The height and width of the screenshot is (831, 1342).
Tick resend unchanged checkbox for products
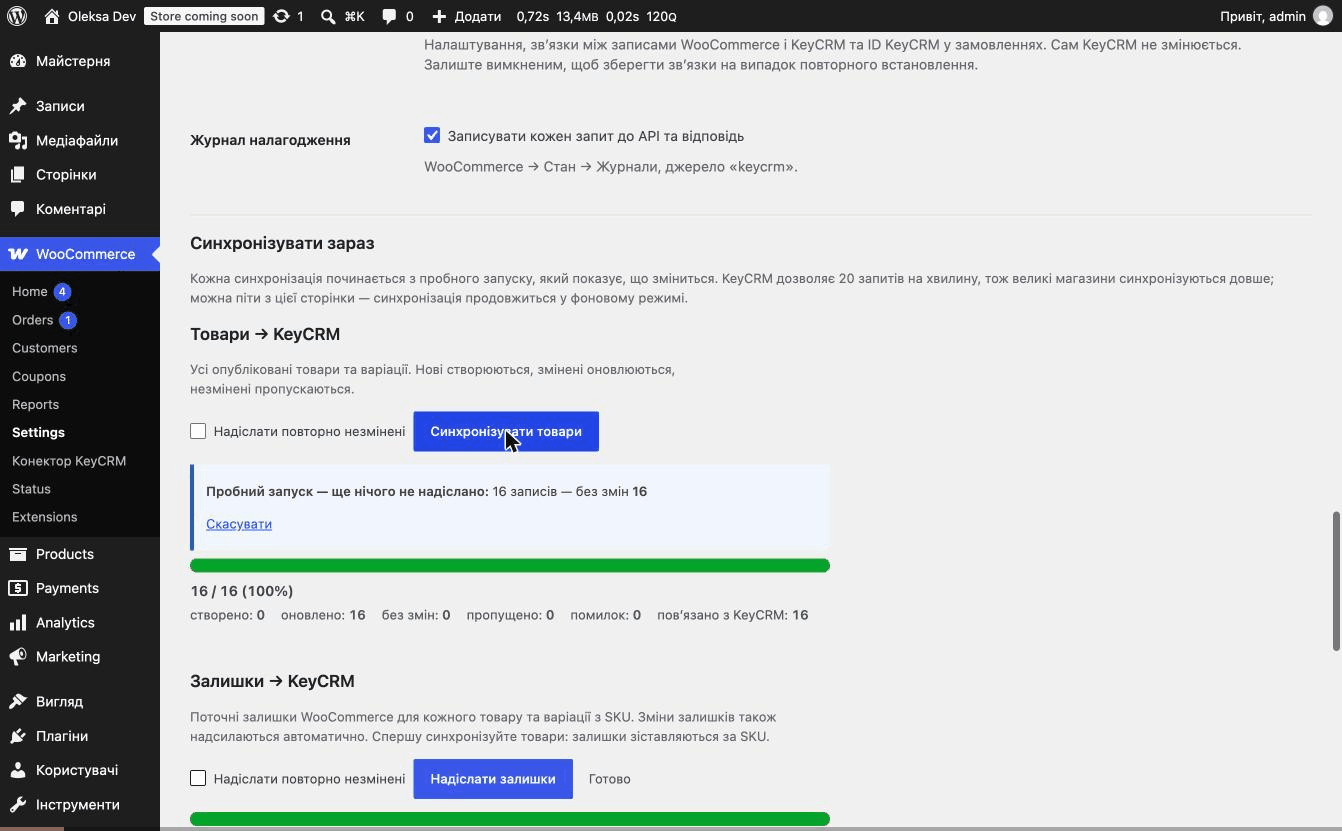(x=198, y=431)
